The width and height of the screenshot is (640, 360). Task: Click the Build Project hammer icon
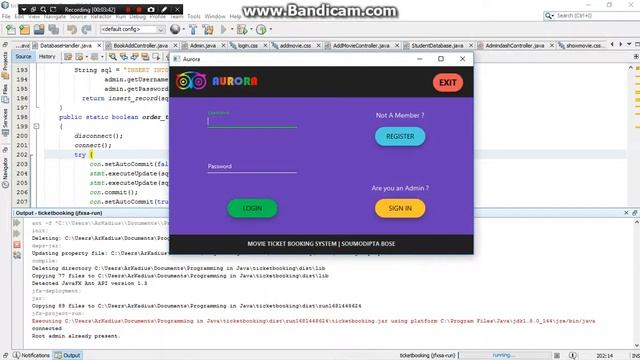[x=193, y=29]
